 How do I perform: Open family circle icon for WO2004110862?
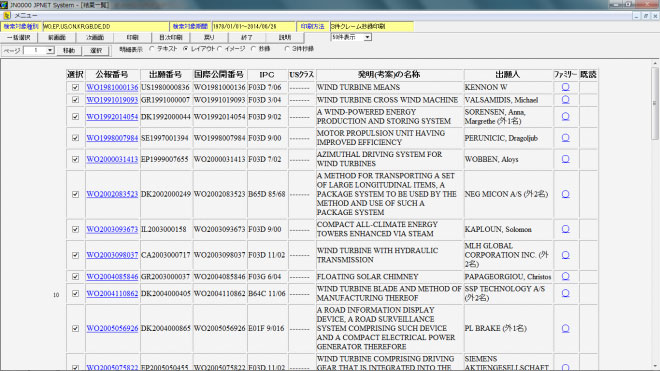tap(565, 293)
